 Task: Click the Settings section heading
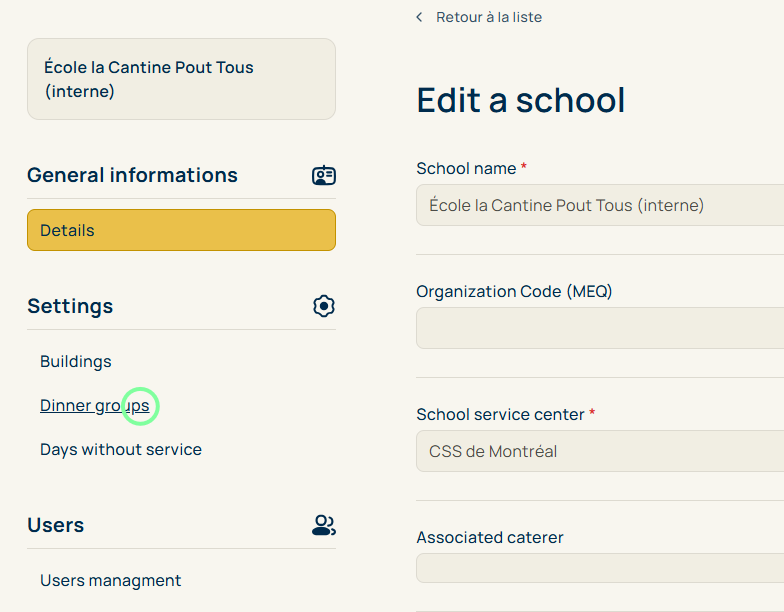click(70, 306)
